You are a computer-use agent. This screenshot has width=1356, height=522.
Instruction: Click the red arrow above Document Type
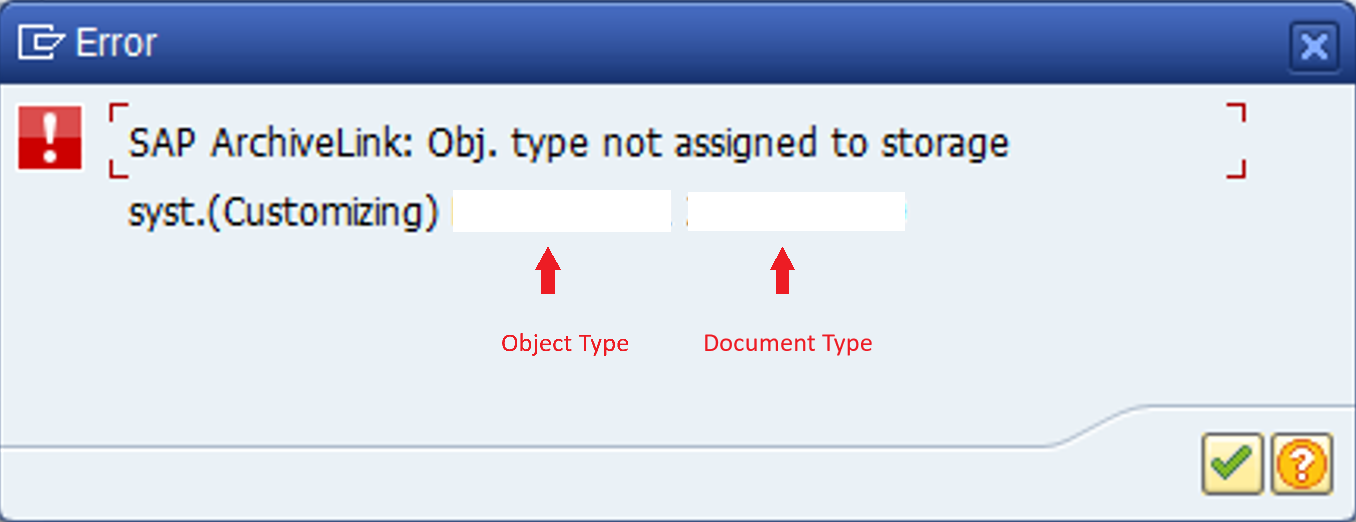click(782, 272)
